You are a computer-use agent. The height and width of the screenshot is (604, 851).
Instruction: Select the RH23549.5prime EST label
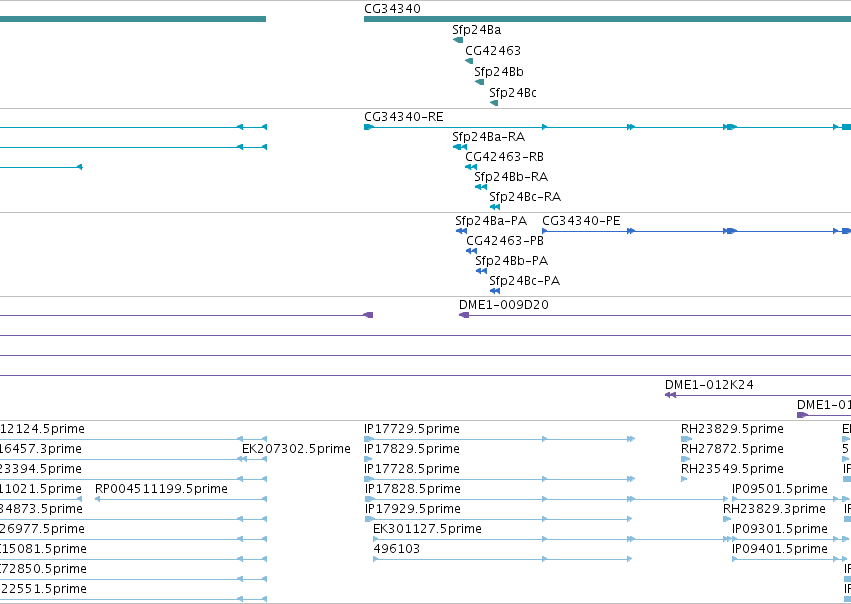[732, 469]
